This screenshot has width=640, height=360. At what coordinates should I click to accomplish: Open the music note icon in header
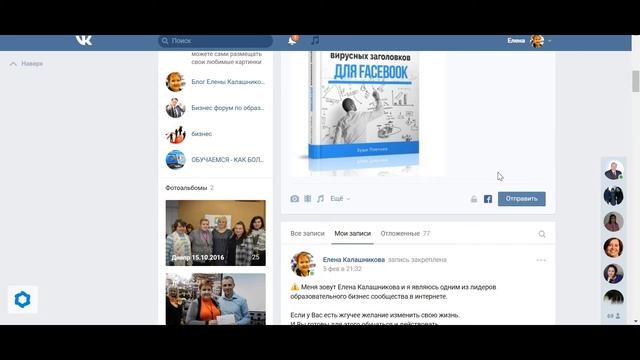coord(315,40)
